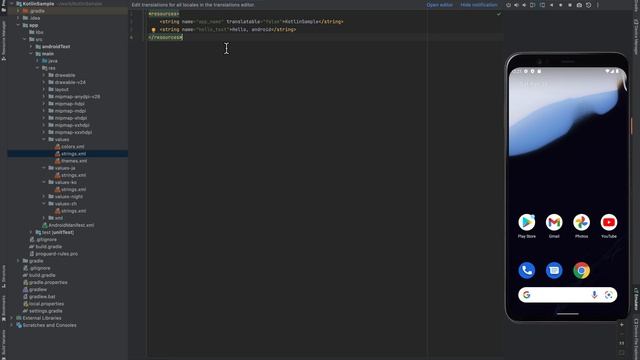This screenshot has width=640, height=360.
Task: Open Play Store on the emulator
Action: (x=527, y=222)
